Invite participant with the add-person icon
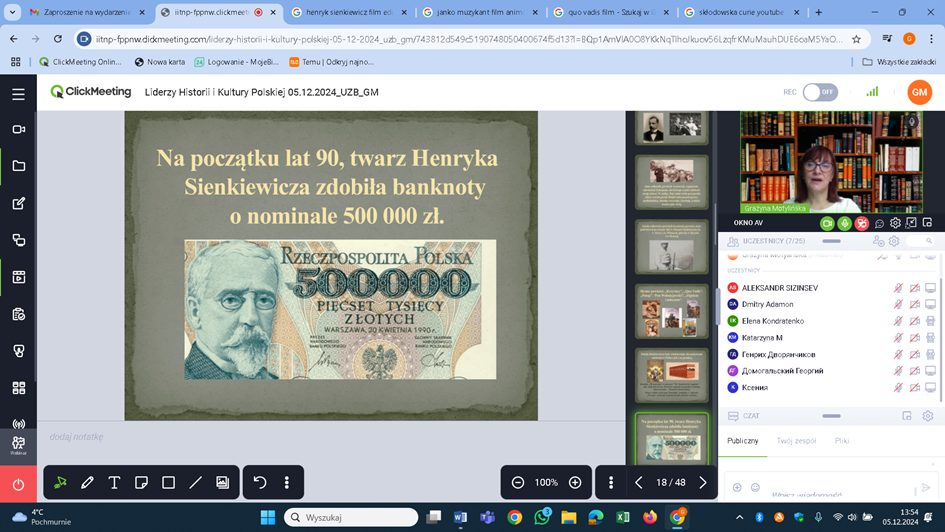This screenshot has height=532, width=945. 878,241
